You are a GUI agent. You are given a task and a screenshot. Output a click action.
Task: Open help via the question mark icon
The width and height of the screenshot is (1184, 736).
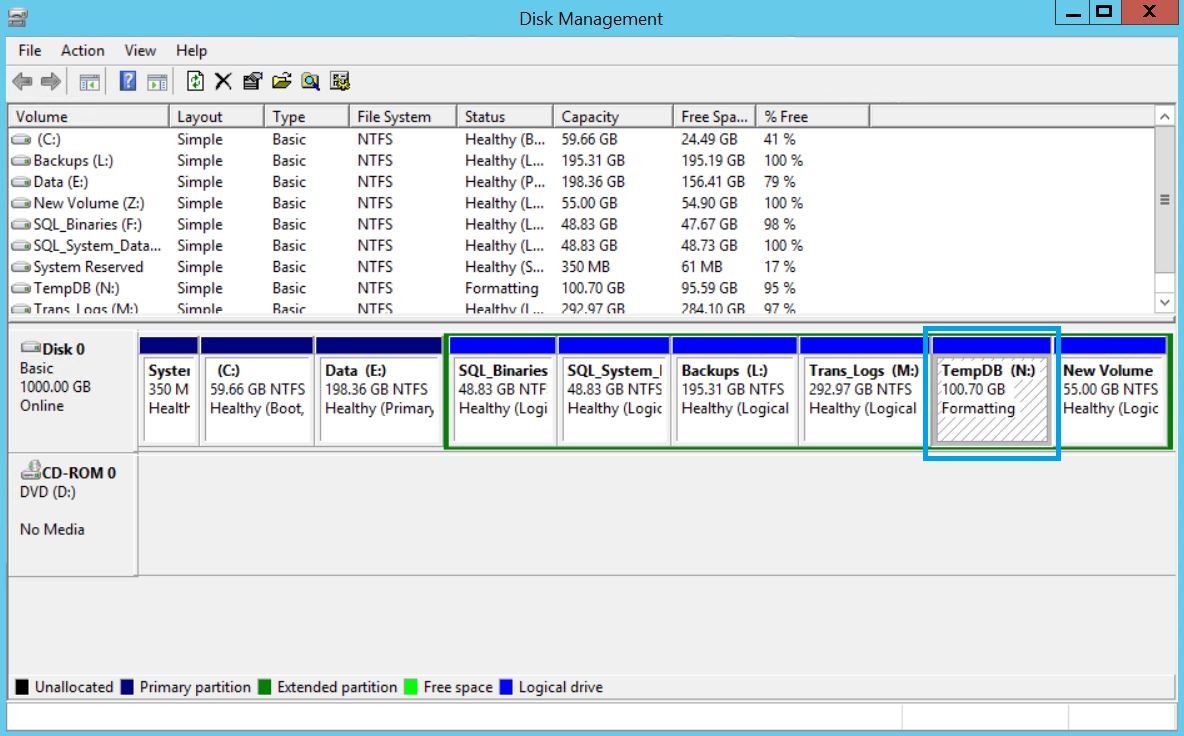point(128,81)
